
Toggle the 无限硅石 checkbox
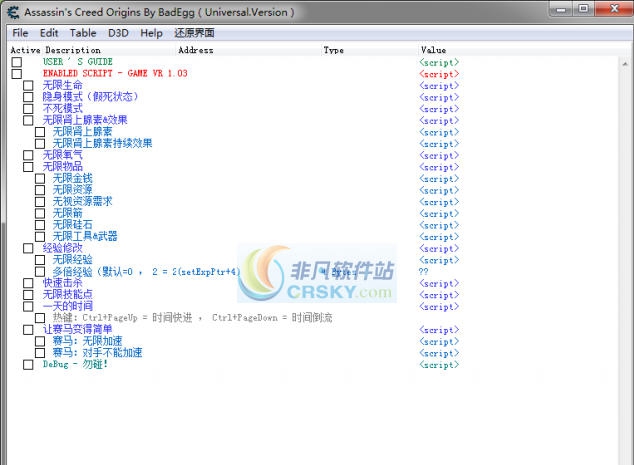coord(40,225)
